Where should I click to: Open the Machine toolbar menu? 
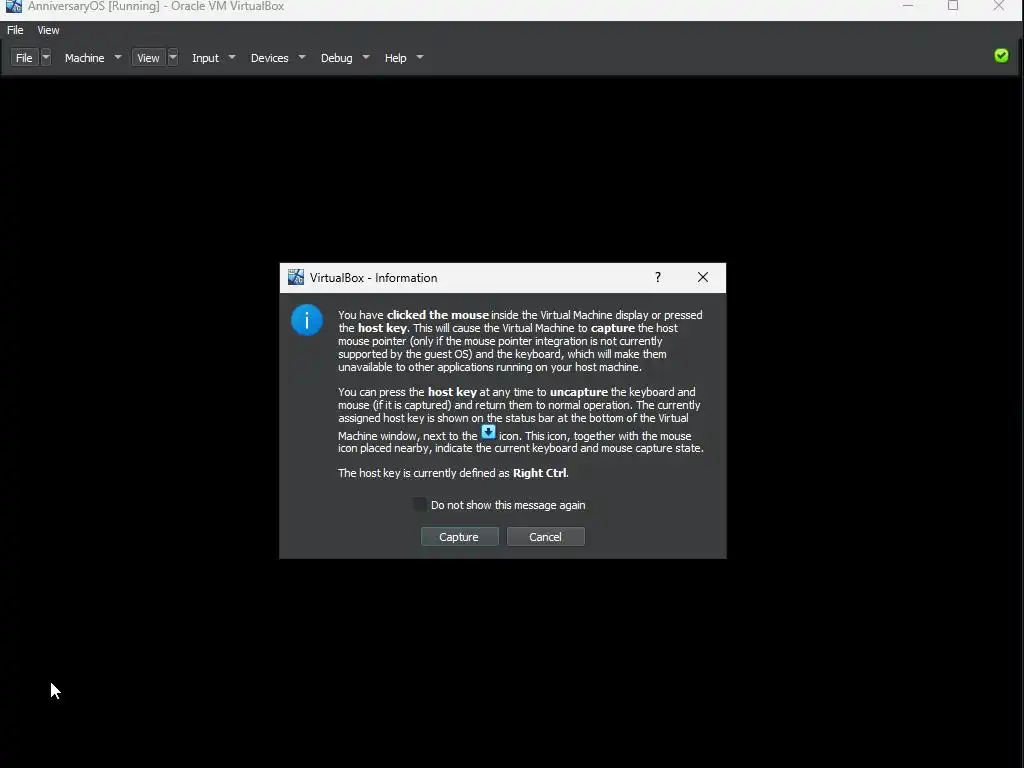coord(84,57)
